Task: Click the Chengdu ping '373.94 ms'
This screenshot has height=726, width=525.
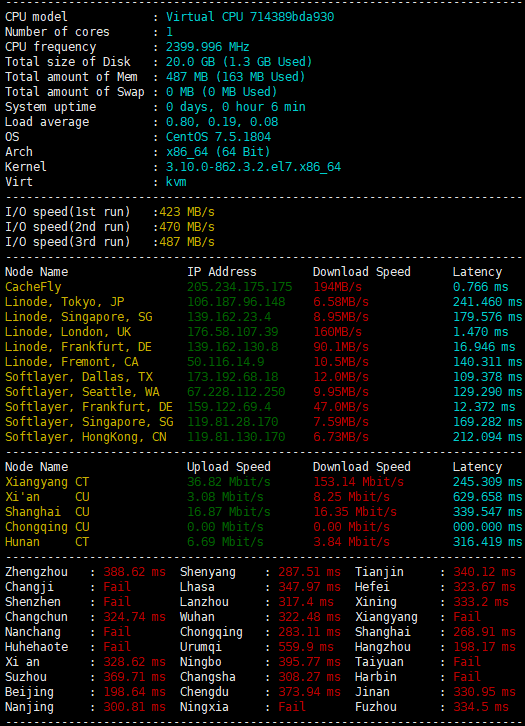Action: pyautogui.click(x=309, y=692)
